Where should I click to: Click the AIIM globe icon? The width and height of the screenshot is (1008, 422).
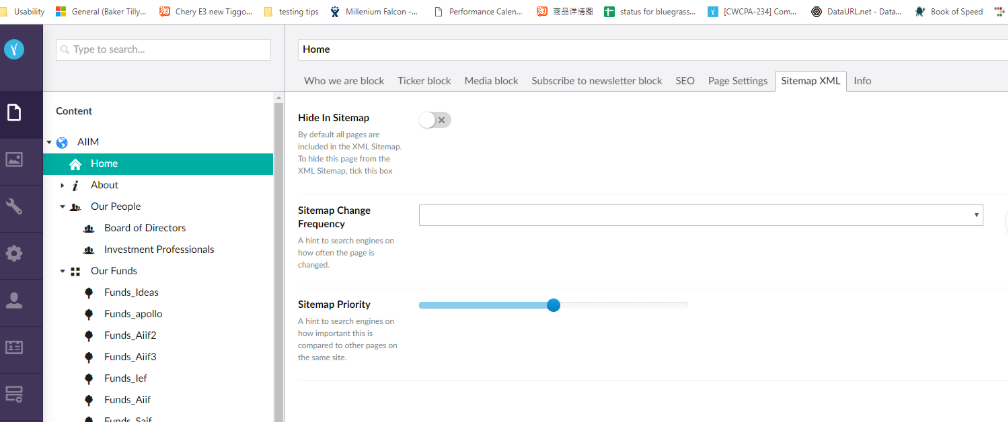click(x=62, y=142)
